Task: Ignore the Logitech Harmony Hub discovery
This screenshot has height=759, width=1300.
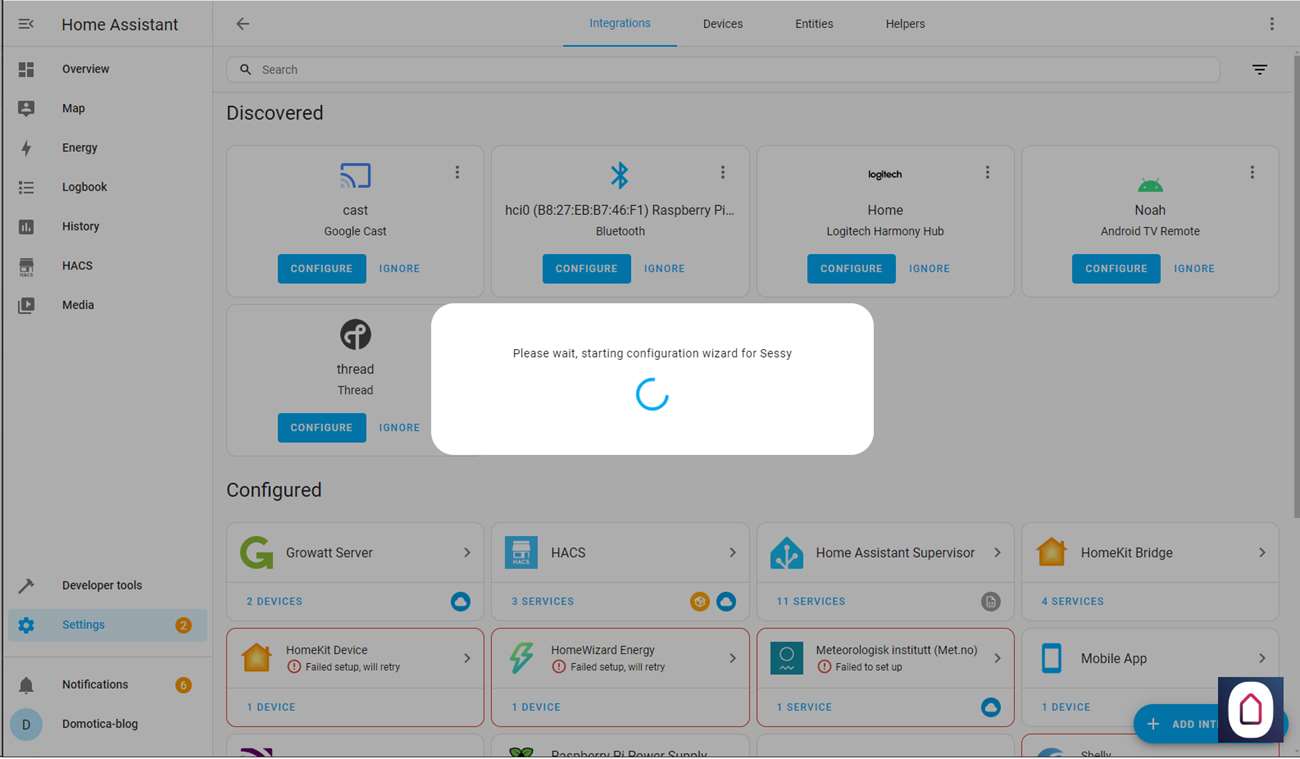Action: click(929, 269)
